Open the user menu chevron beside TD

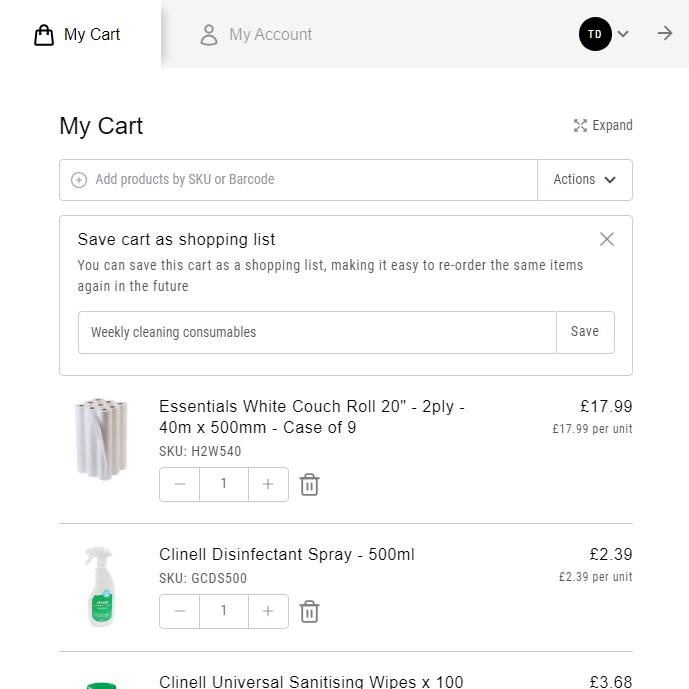coord(623,34)
